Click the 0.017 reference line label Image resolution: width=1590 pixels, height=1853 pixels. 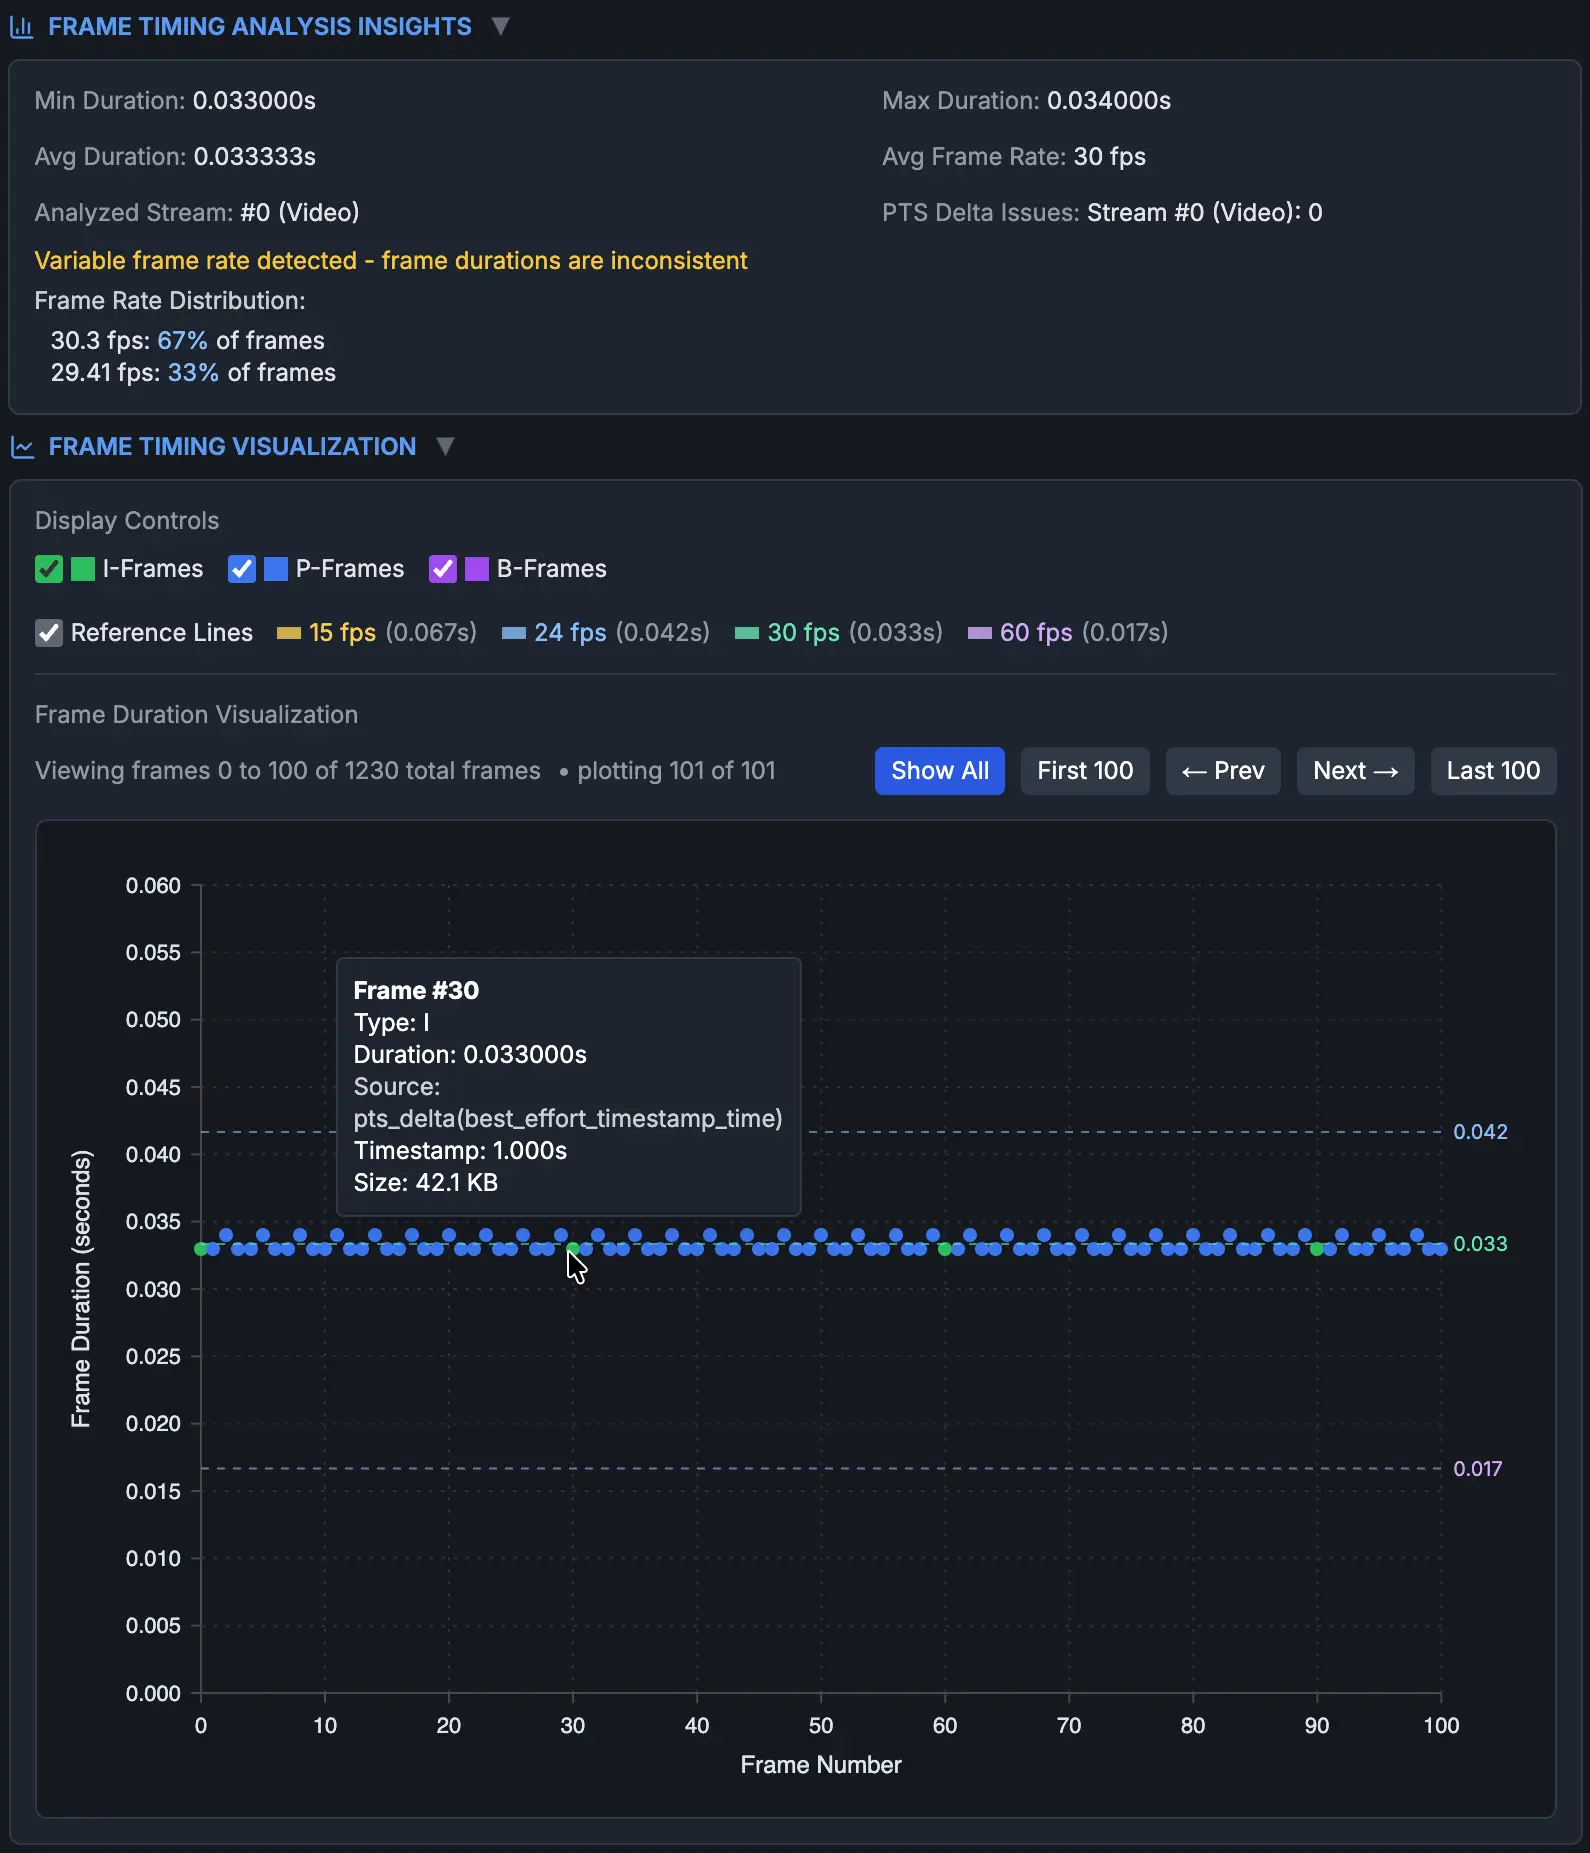coord(1478,1469)
